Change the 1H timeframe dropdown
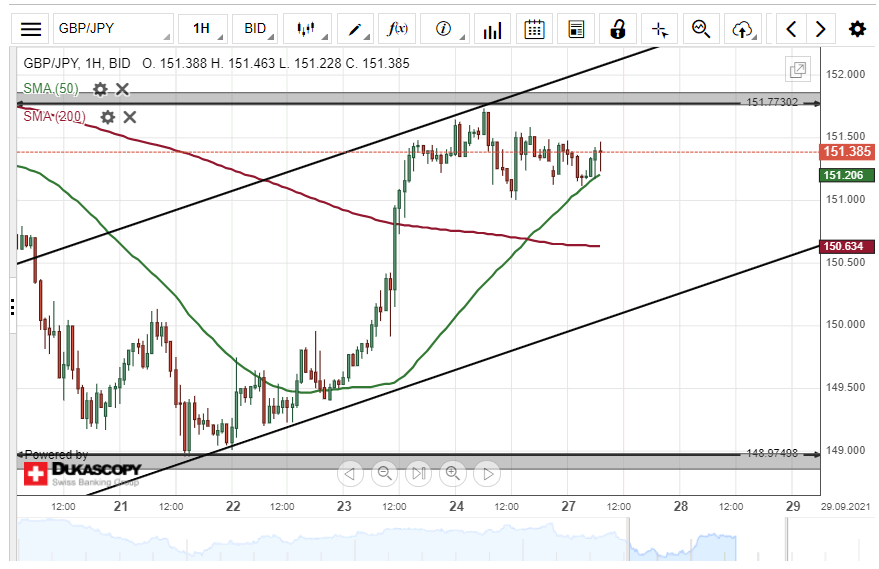Viewport: 879px width, 569px height. tap(202, 29)
